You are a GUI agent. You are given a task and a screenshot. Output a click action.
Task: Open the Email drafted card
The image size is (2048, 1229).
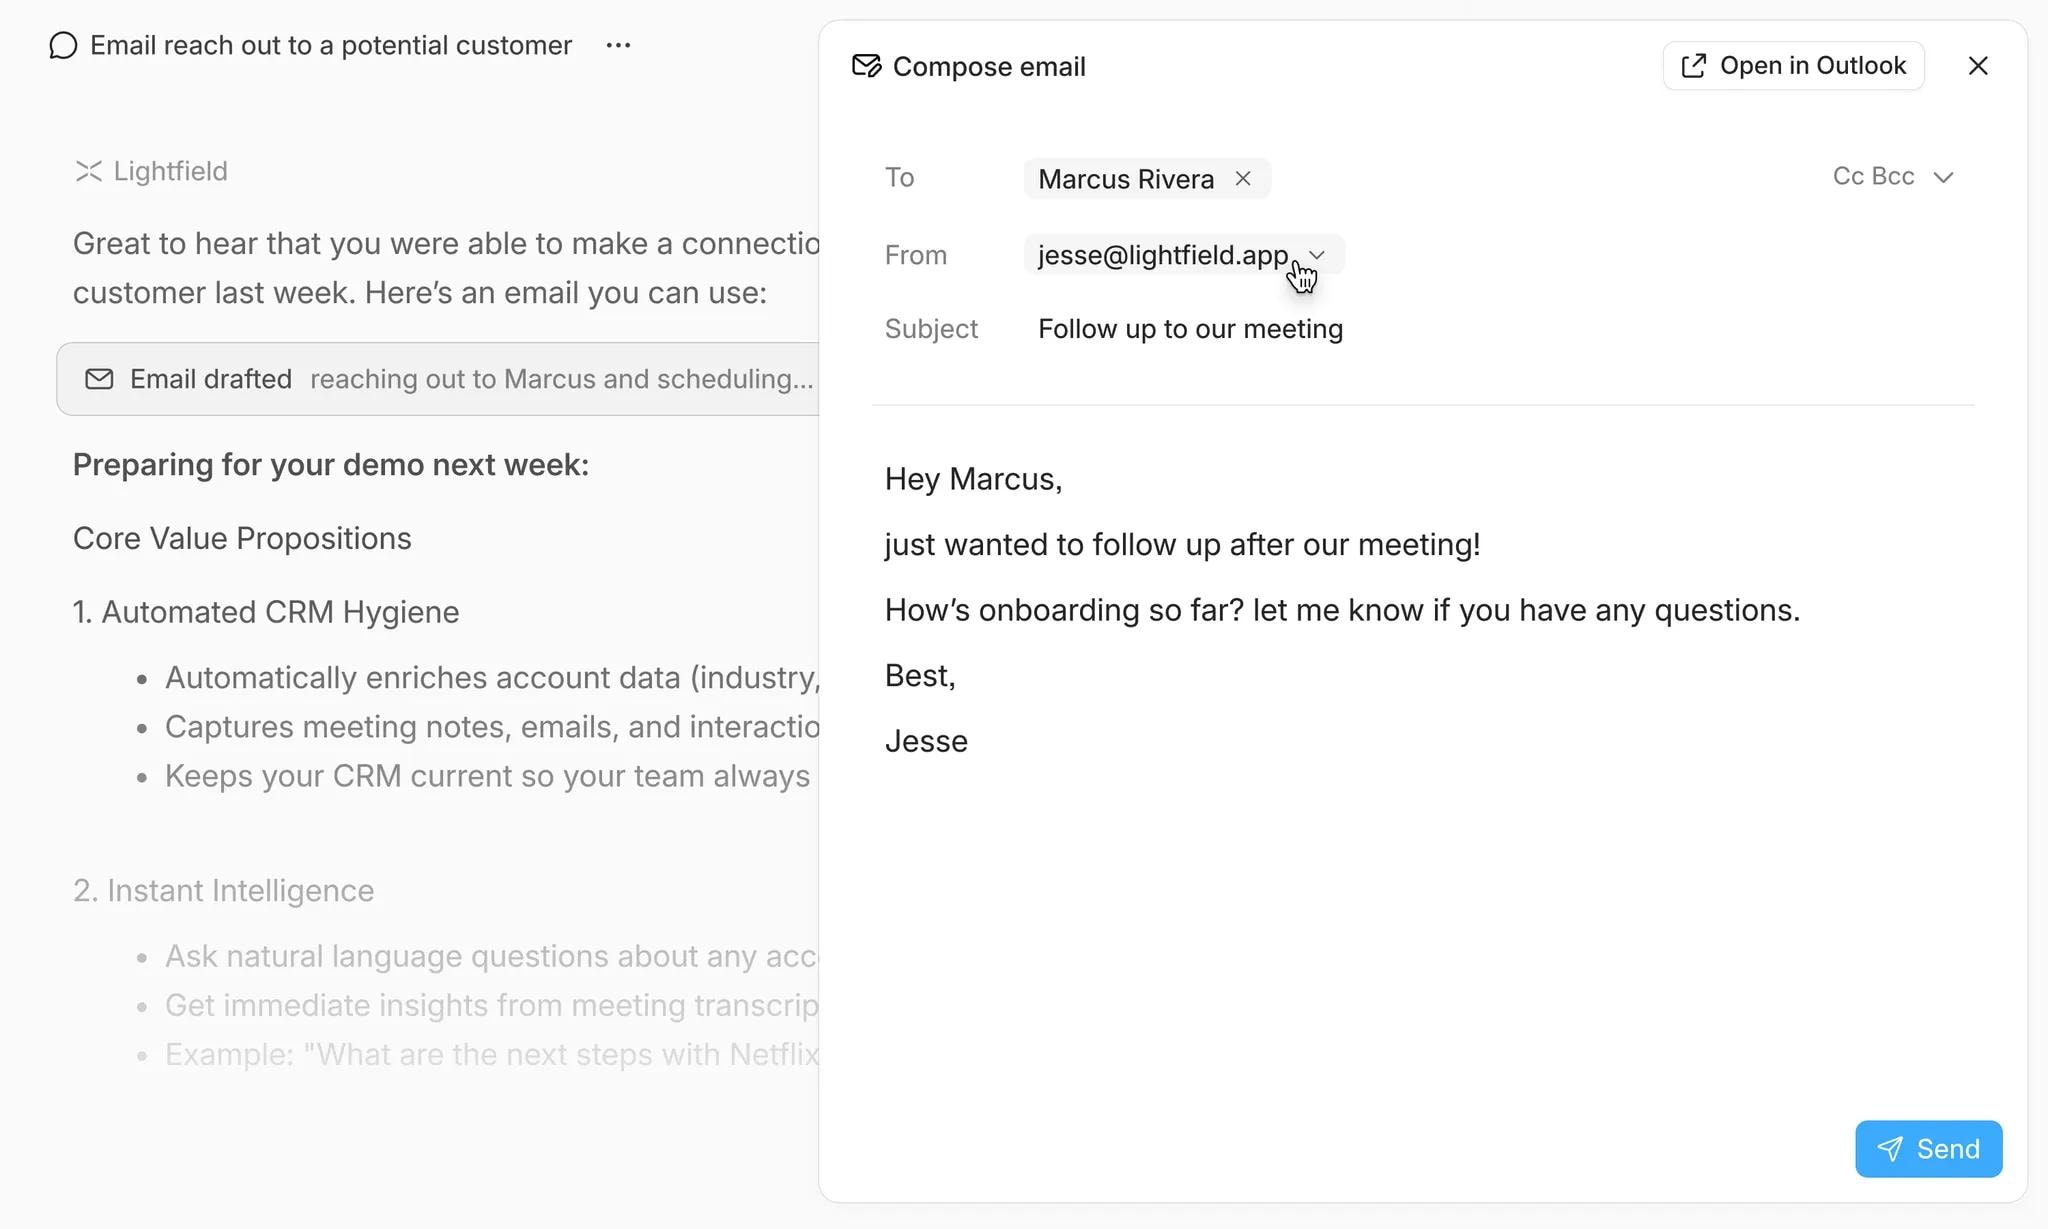pyautogui.click(x=440, y=379)
